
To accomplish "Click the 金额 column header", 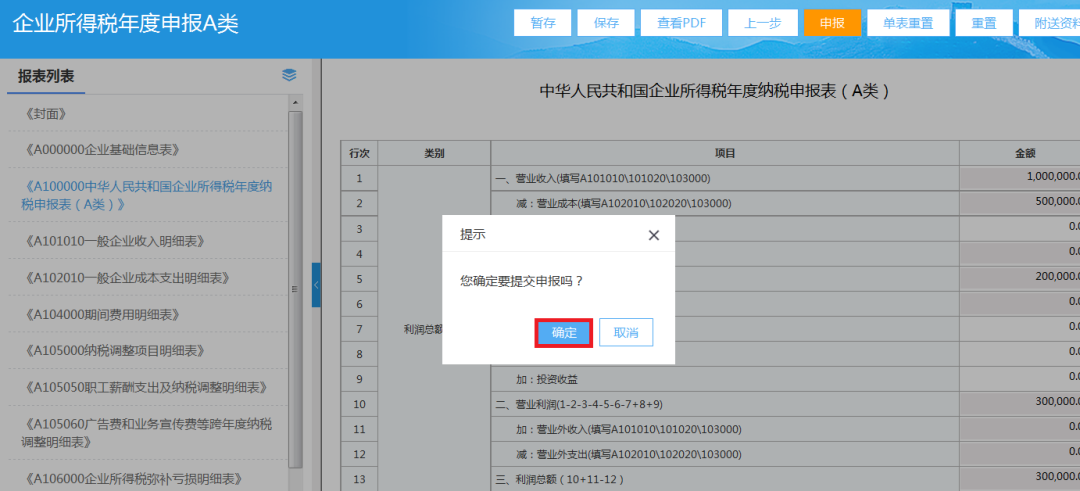I will [x=1019, y=154].
